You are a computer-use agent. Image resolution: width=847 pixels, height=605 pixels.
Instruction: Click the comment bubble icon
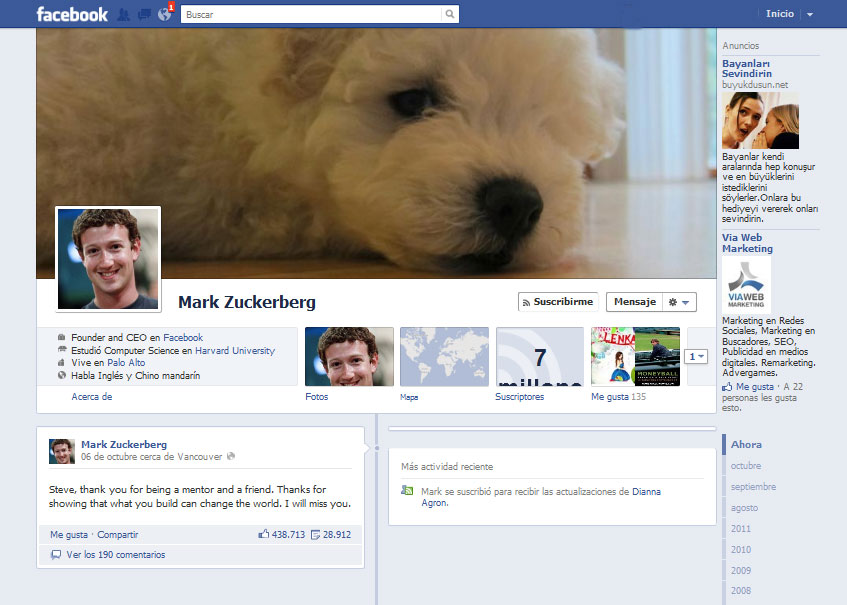tap(56, 555)
